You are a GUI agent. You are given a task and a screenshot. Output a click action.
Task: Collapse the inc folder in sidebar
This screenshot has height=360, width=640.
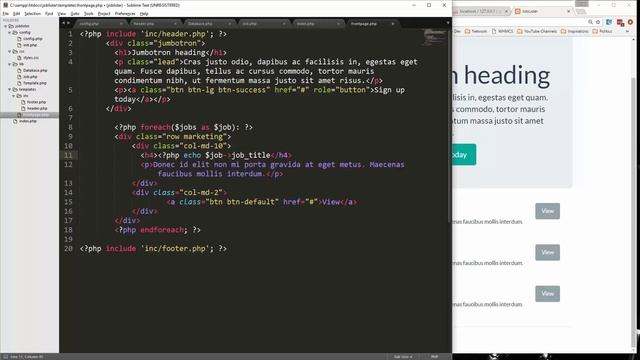13,96
